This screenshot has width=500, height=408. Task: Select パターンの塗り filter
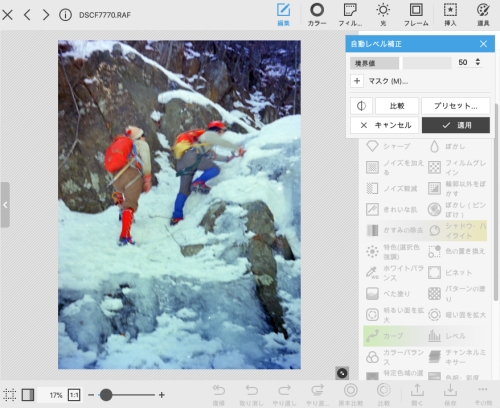tap(457, 294)
